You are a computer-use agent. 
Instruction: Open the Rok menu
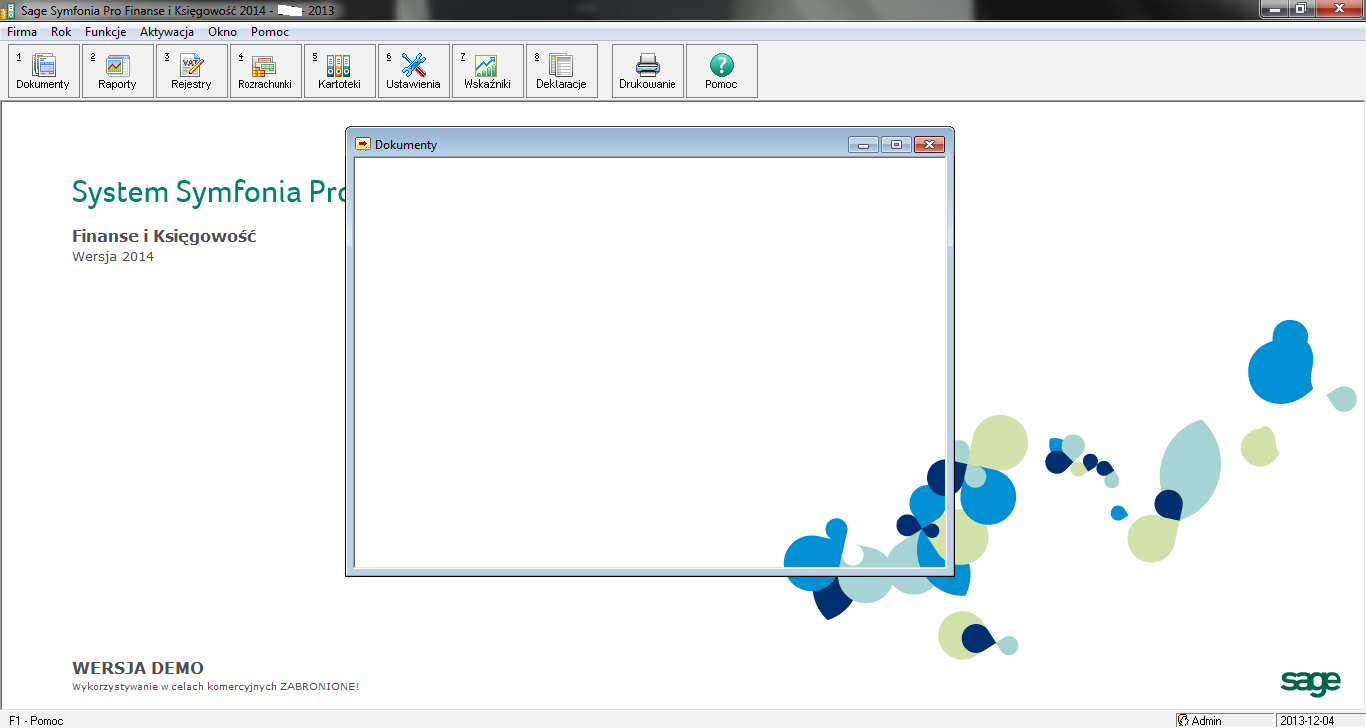61,32
